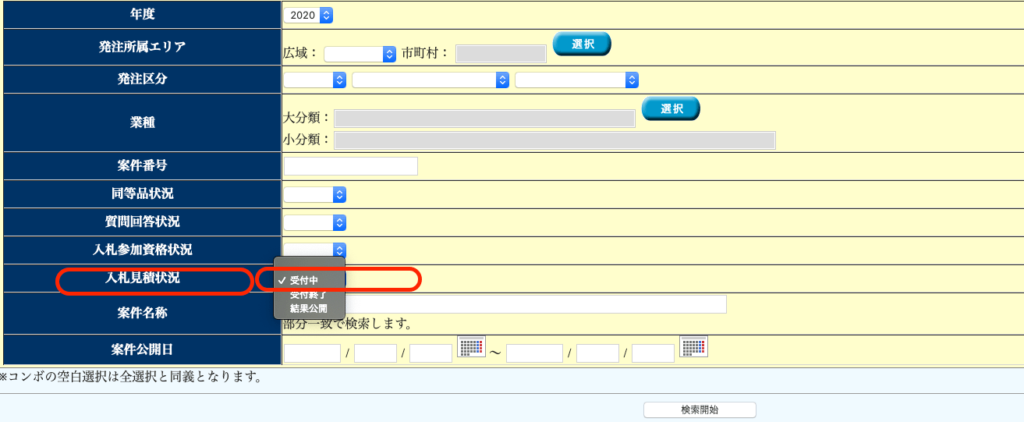This screenshot has width=1024, height=422.
Task: Open the middle 発注区分 dropdown
Action: point(431,80)
